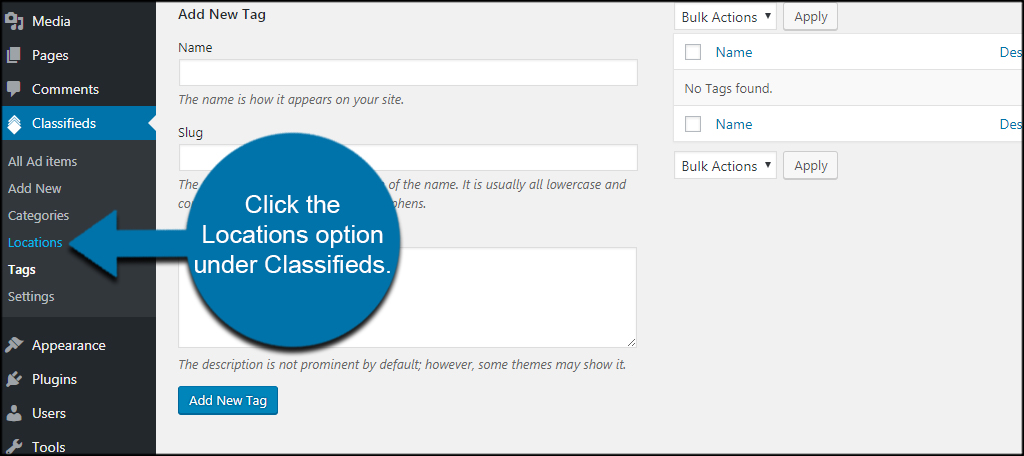Screen dimensions: 1024x456
Task: Click the Pages icon in sidebar
Action: [x=14, y=56]
